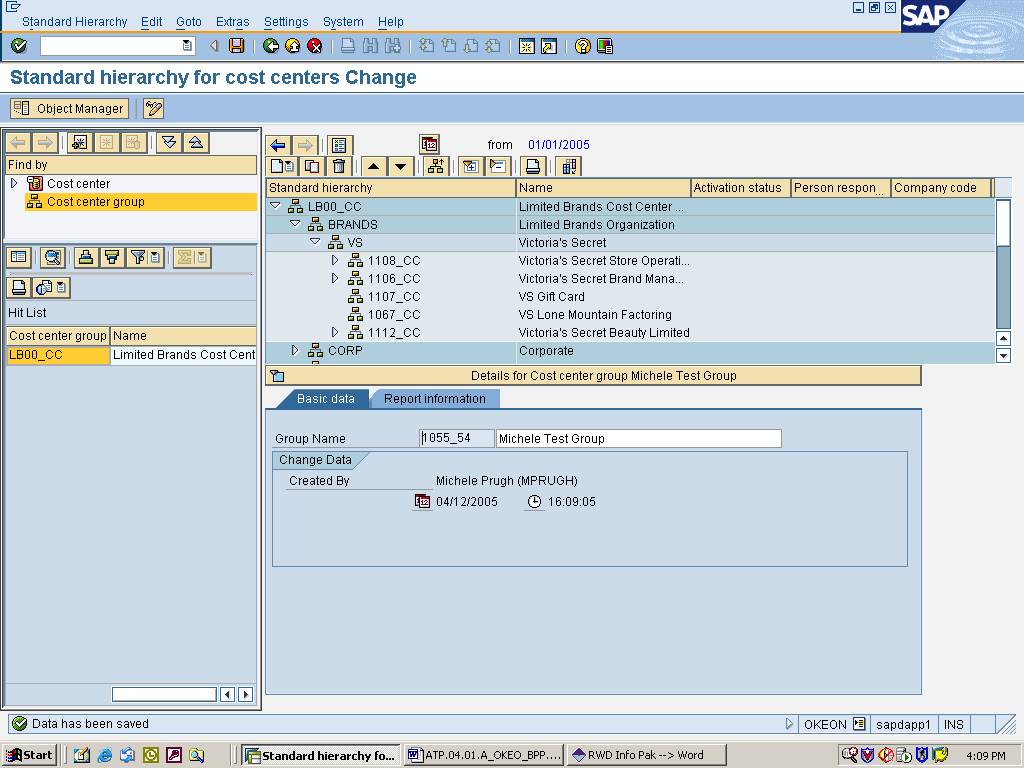Screen dimensions: 1024x768
Task: Create a new session from the toolbar
Action: pyautogui.click(x=526, y=46)
